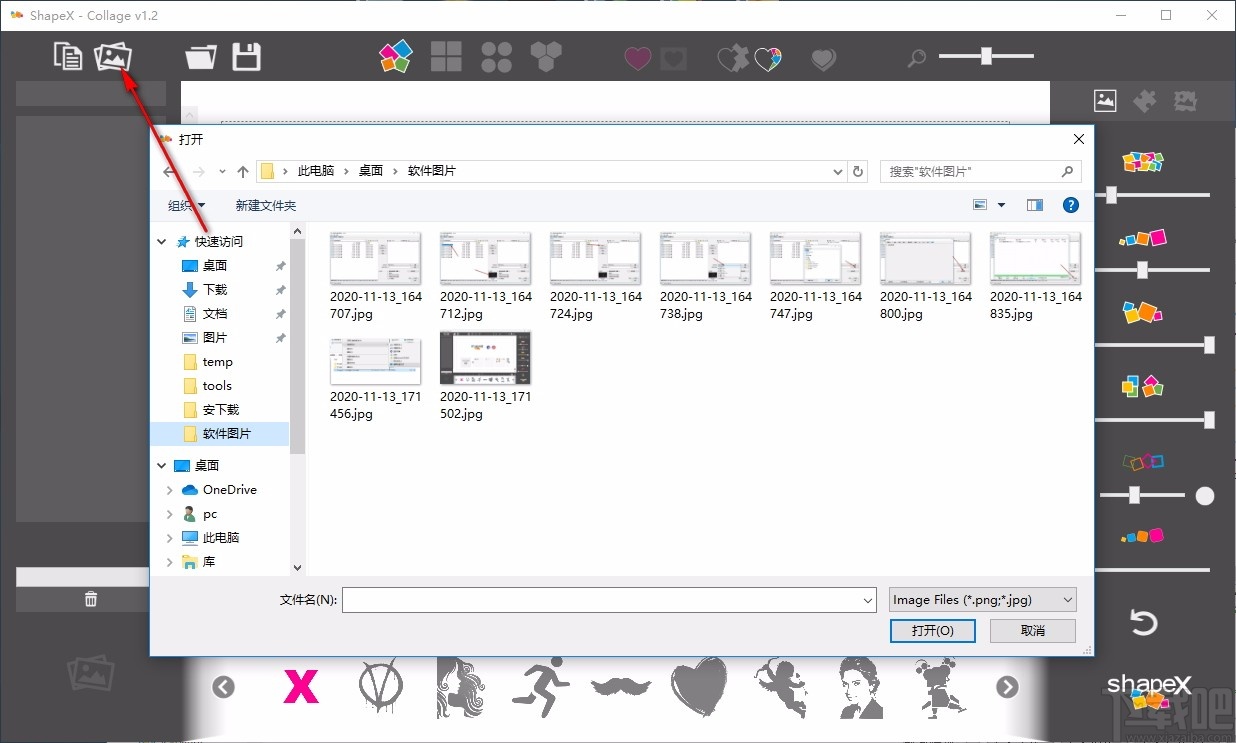Choose the hexagon collage layout icon
This screenshot has height=743, width=1236.
546,57
